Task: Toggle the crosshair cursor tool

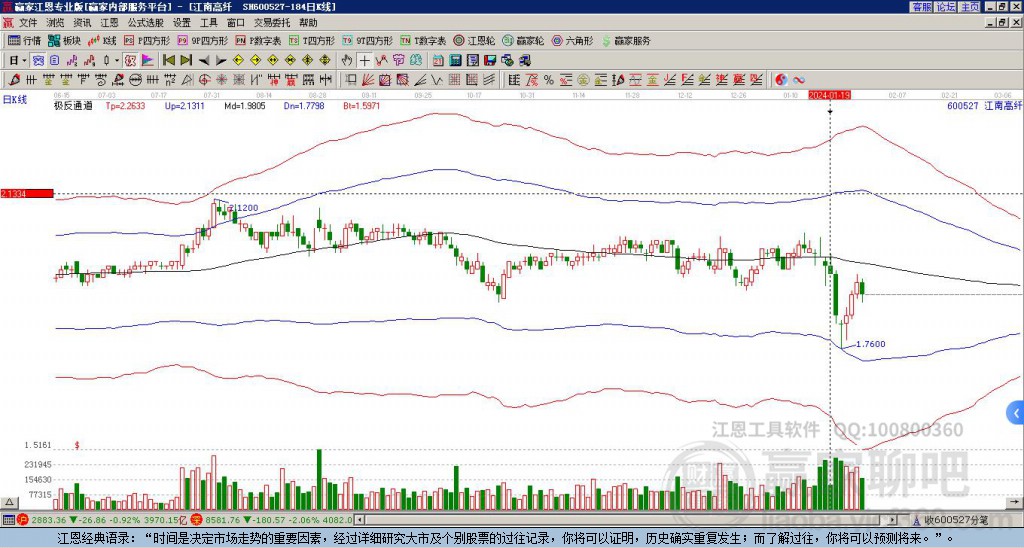Action: 364,60
